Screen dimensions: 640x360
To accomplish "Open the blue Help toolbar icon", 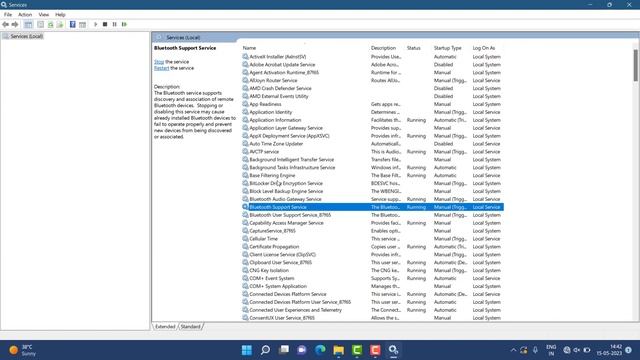I will tap(73, 24).
